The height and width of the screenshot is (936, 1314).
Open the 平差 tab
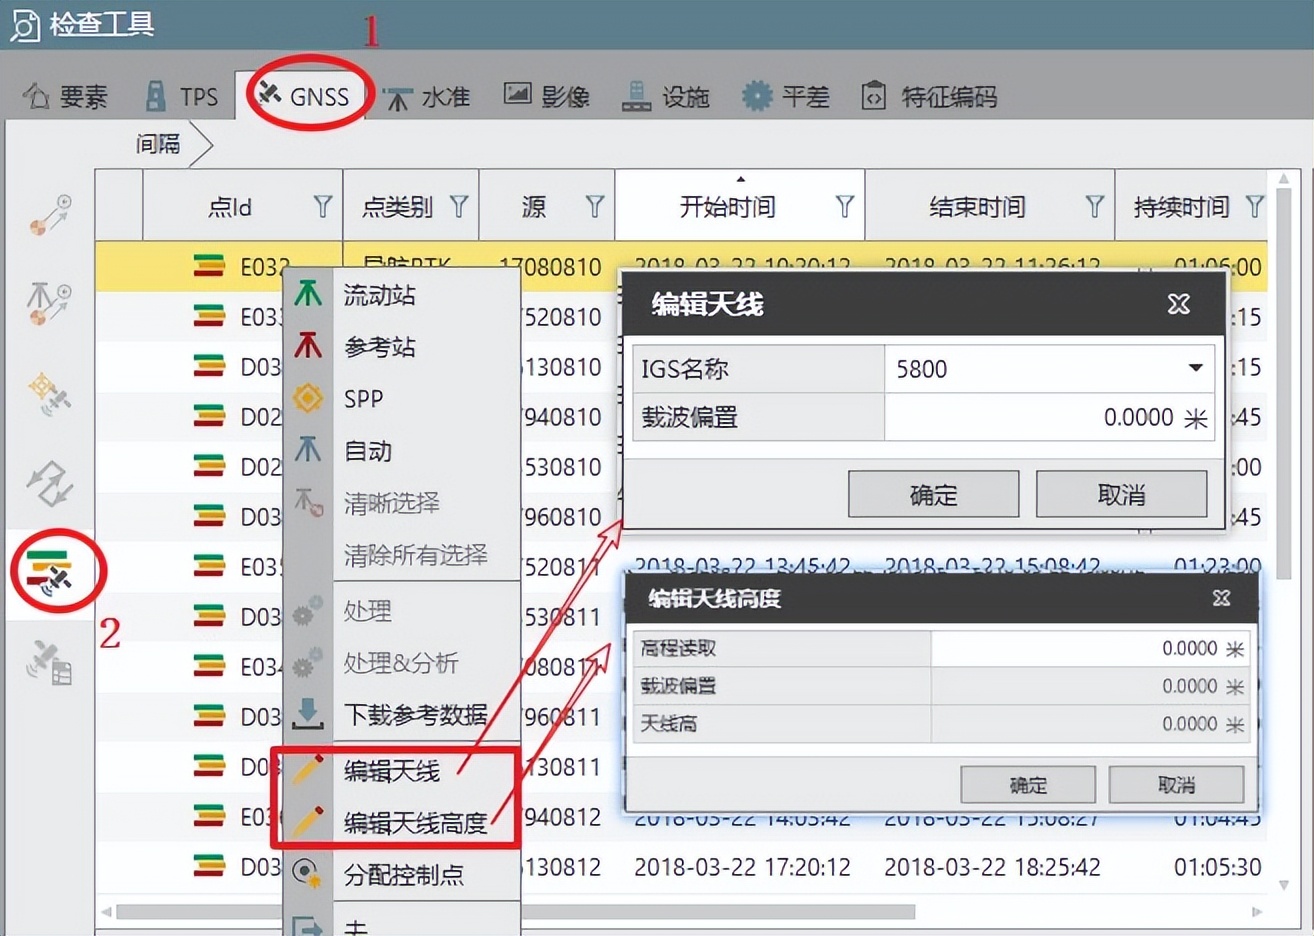coord(786,97)
